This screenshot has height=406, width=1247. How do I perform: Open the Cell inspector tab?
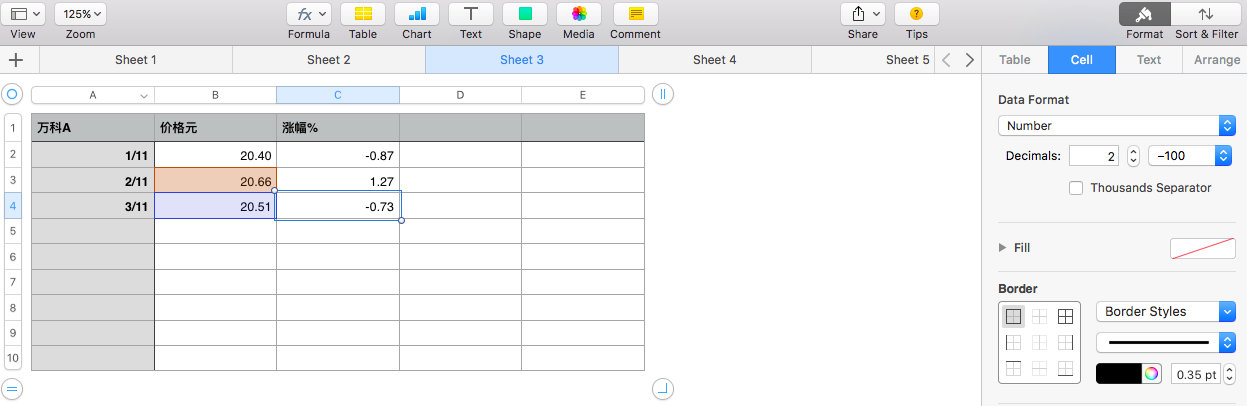(x=1082, y=60)
